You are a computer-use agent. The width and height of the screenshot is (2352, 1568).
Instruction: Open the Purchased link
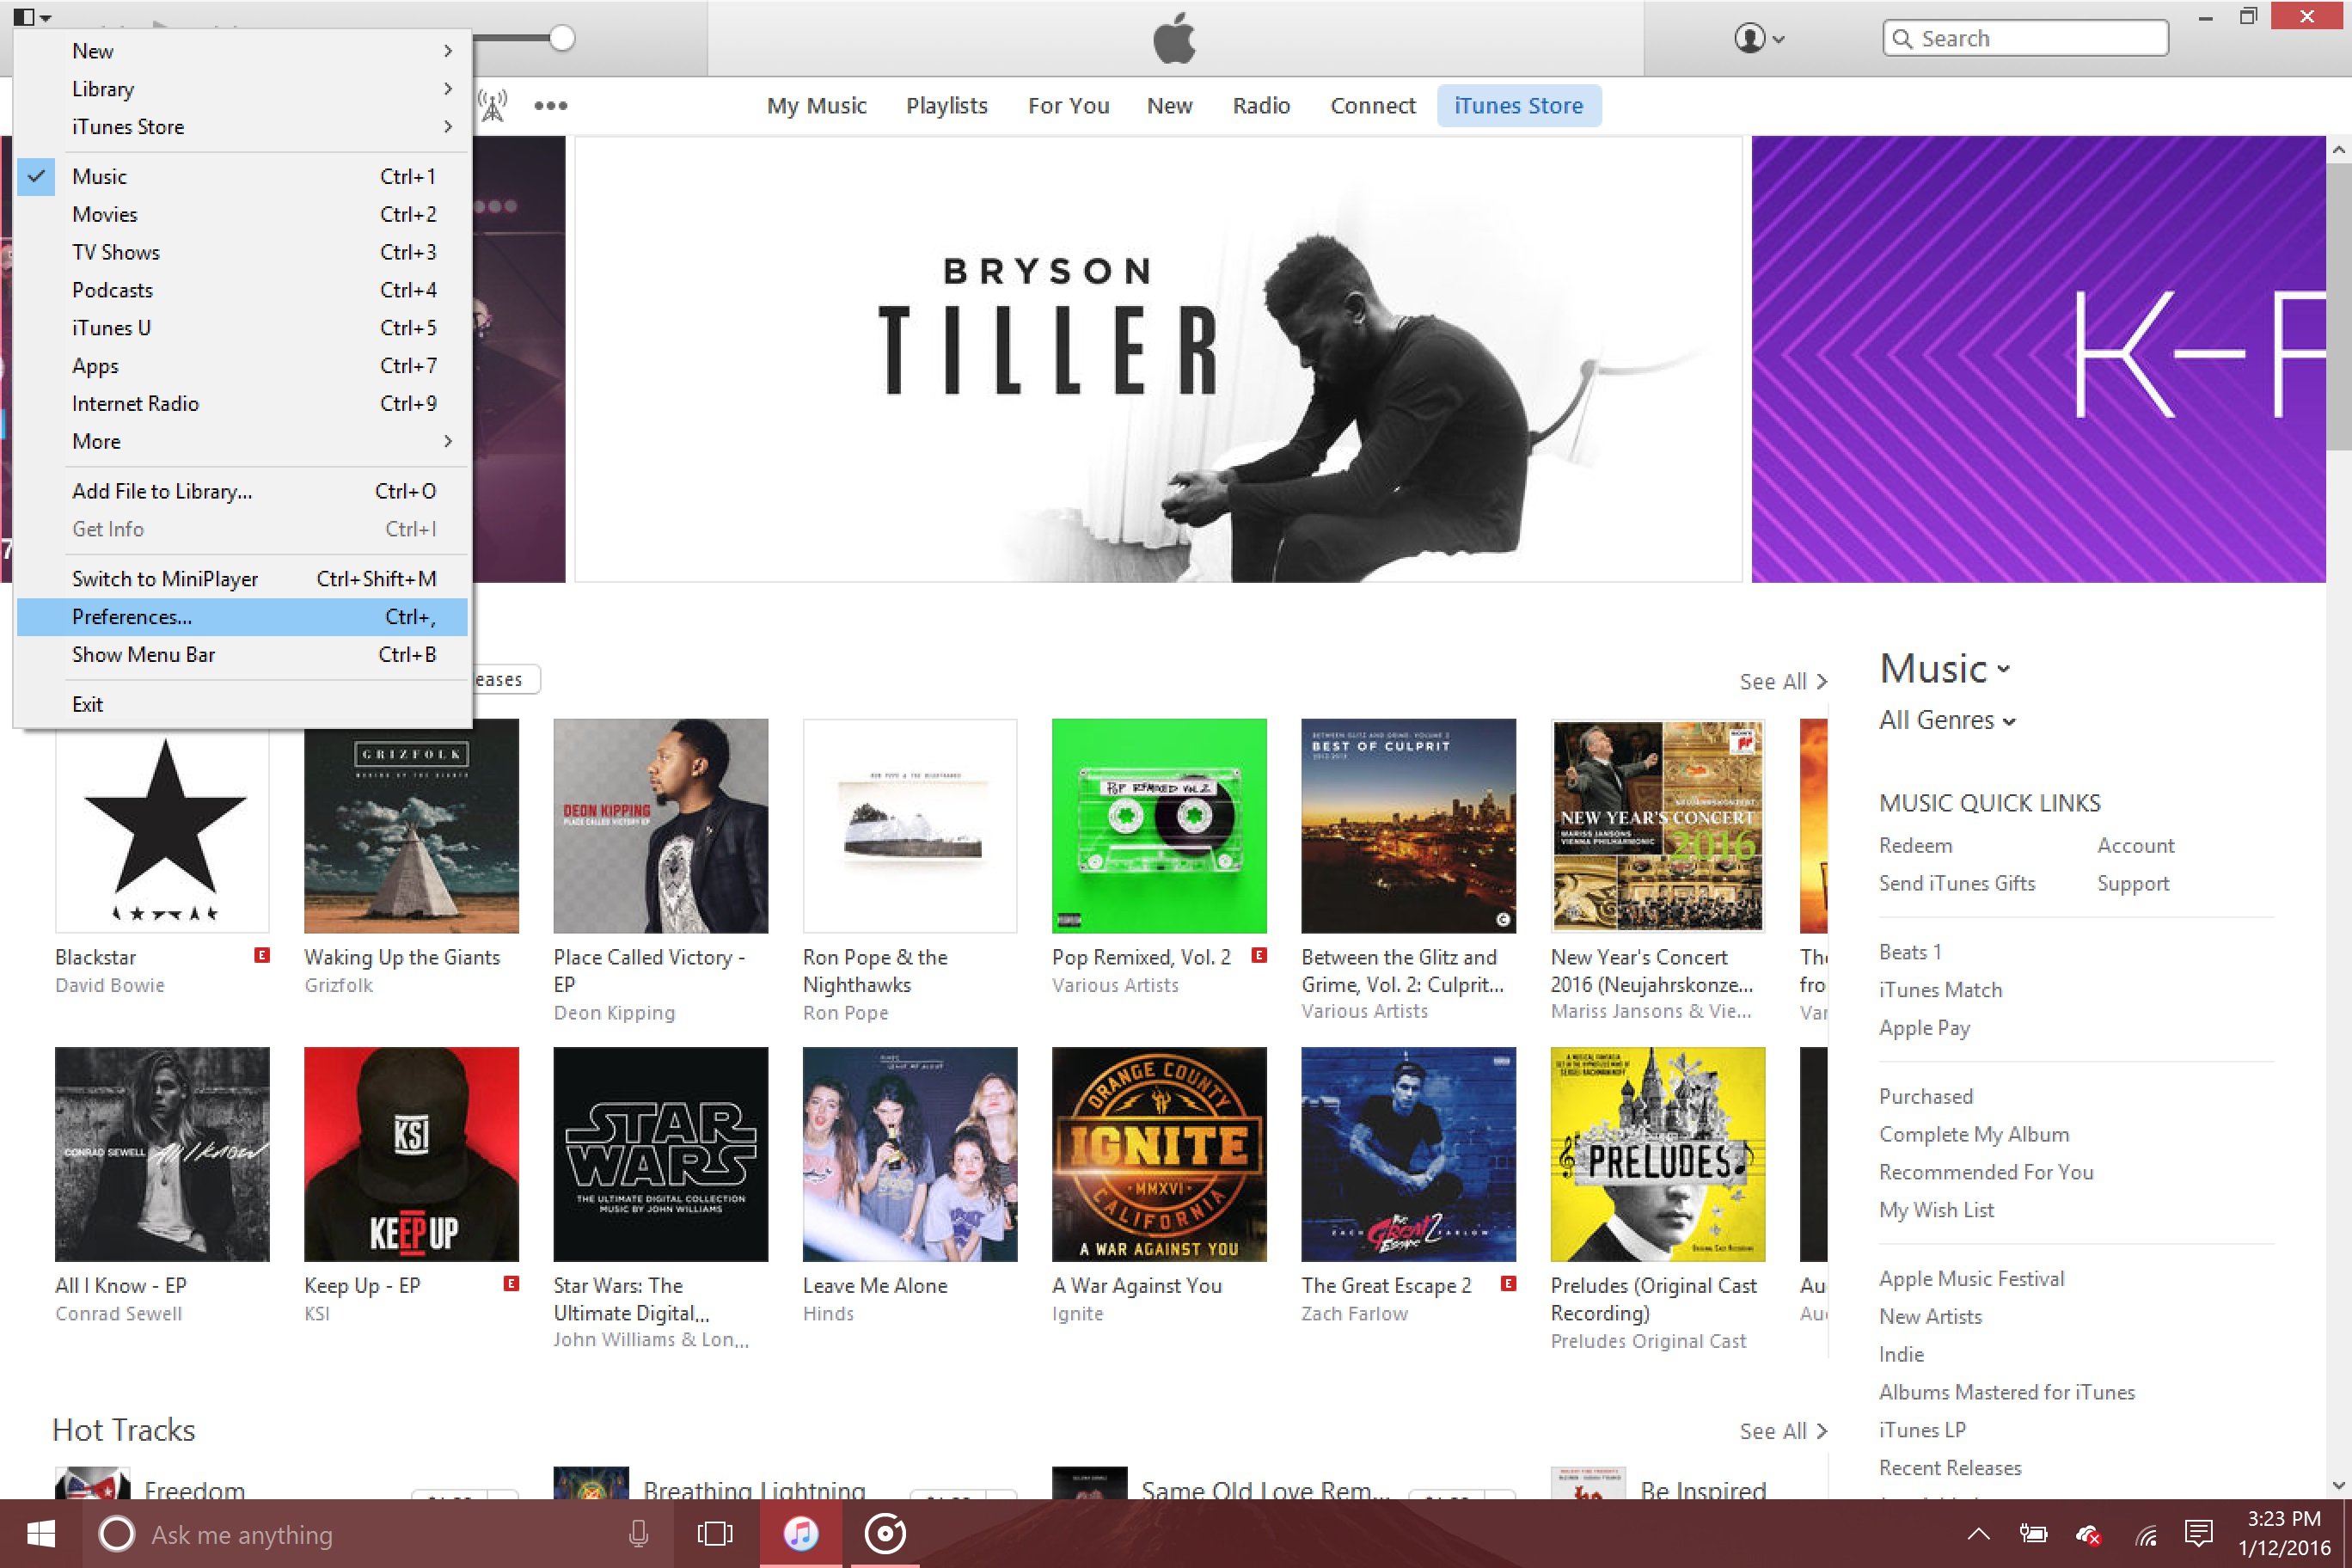[x=1925, y=1097]
